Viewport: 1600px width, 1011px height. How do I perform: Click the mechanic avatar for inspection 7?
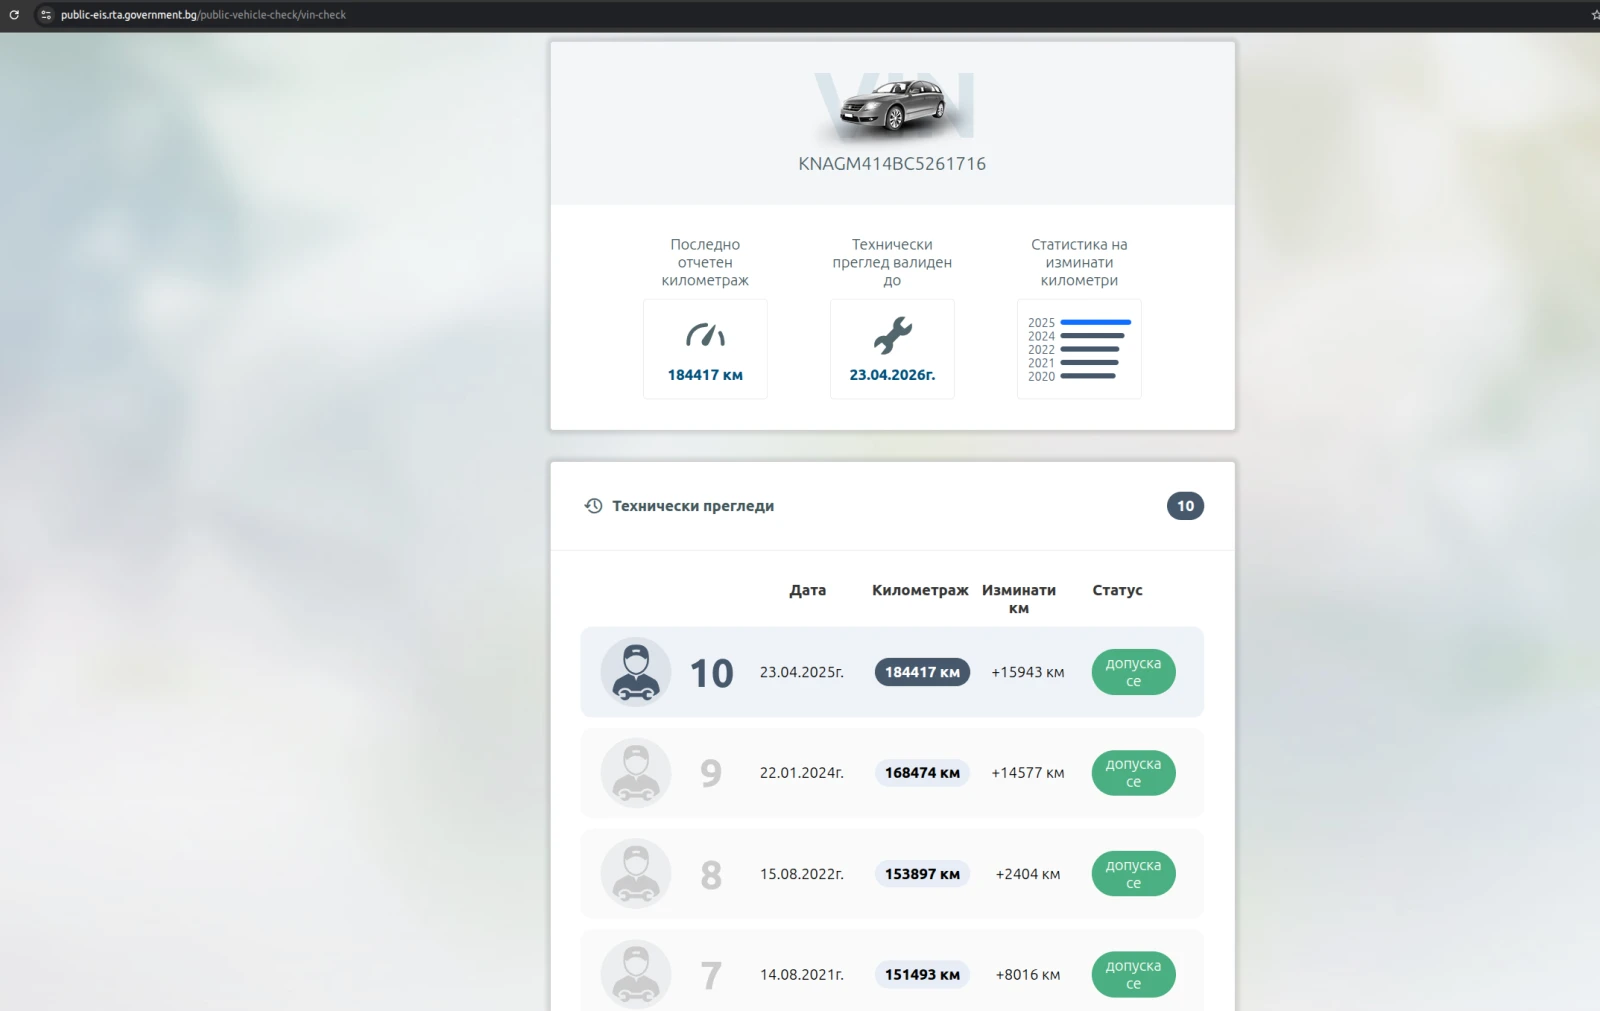point(636,974)
